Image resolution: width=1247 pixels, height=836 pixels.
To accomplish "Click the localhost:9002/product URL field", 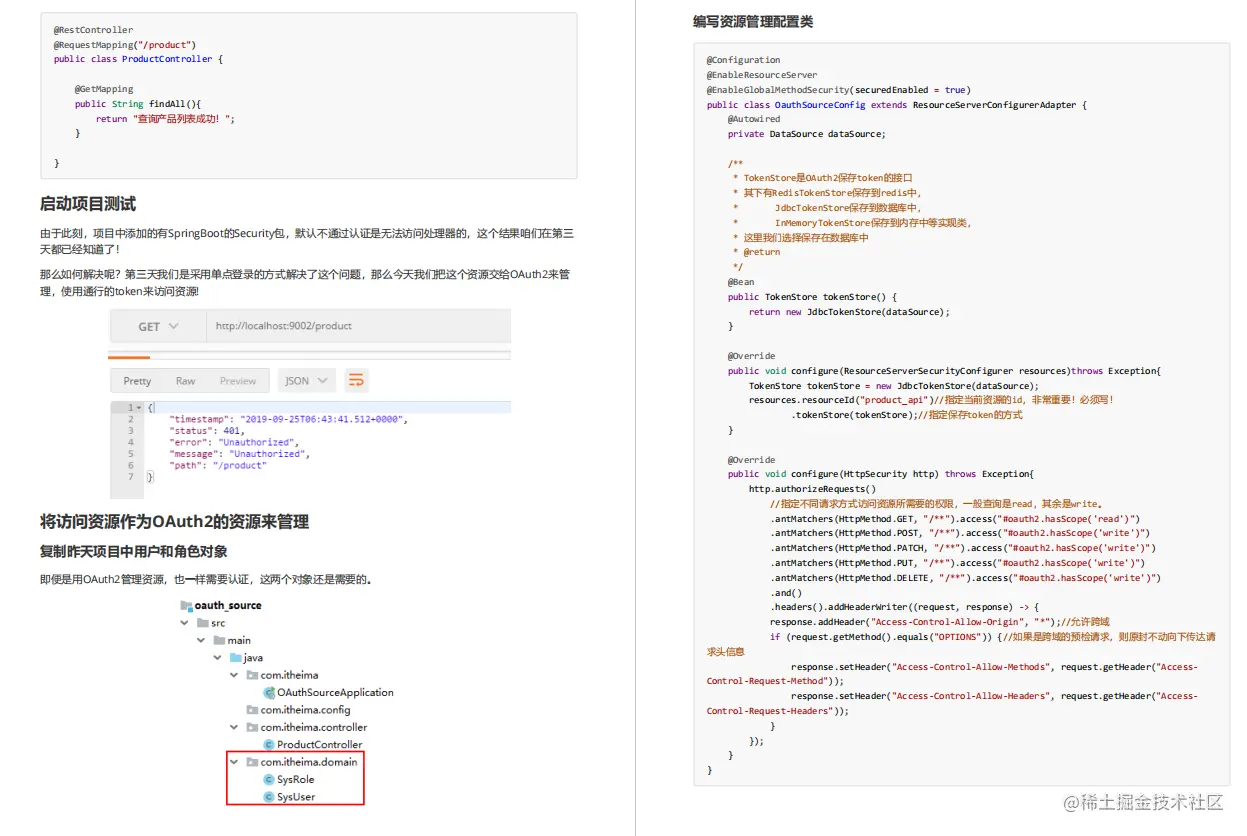I will click(x=282, y=324).
